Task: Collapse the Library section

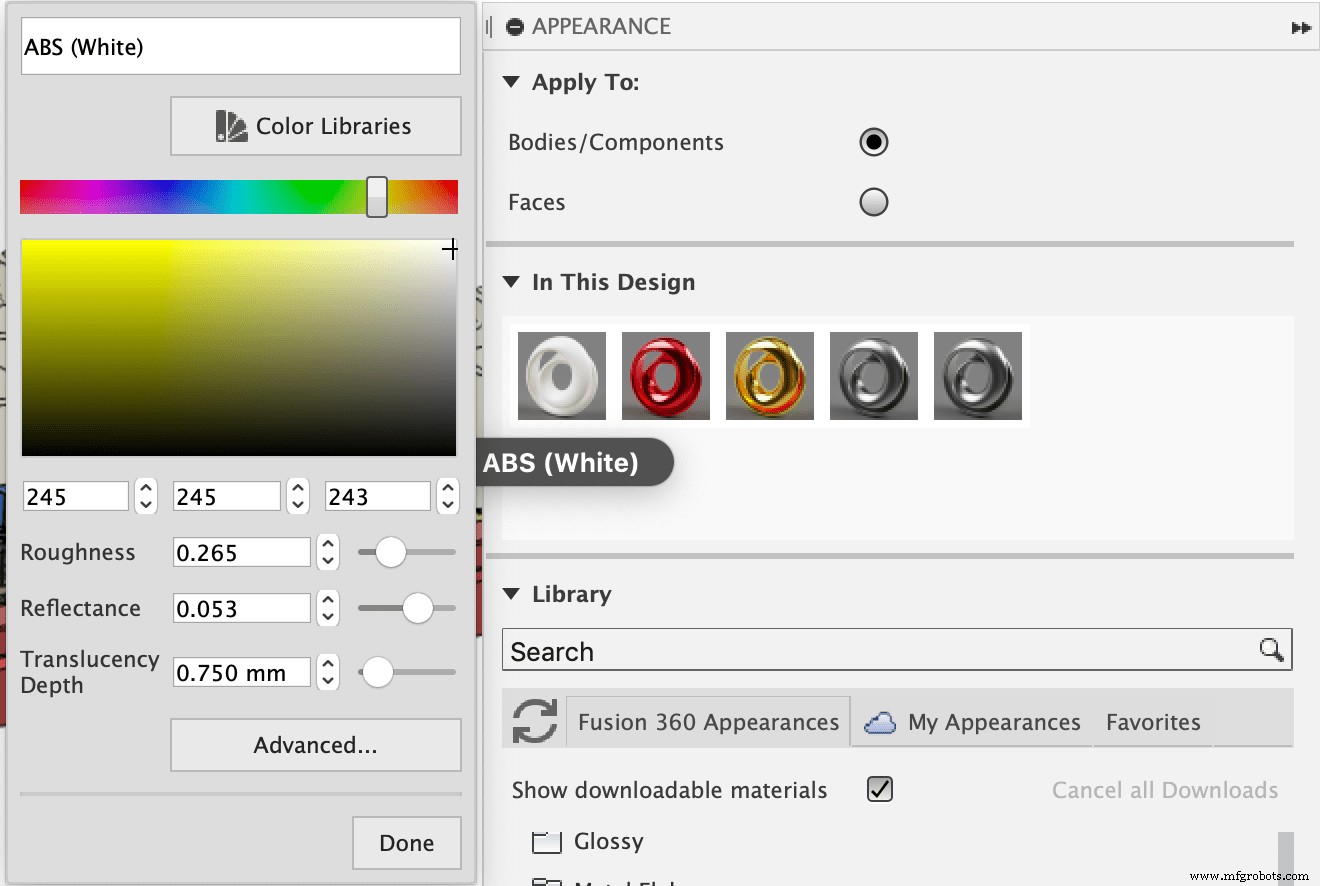Action: (513, 593)
